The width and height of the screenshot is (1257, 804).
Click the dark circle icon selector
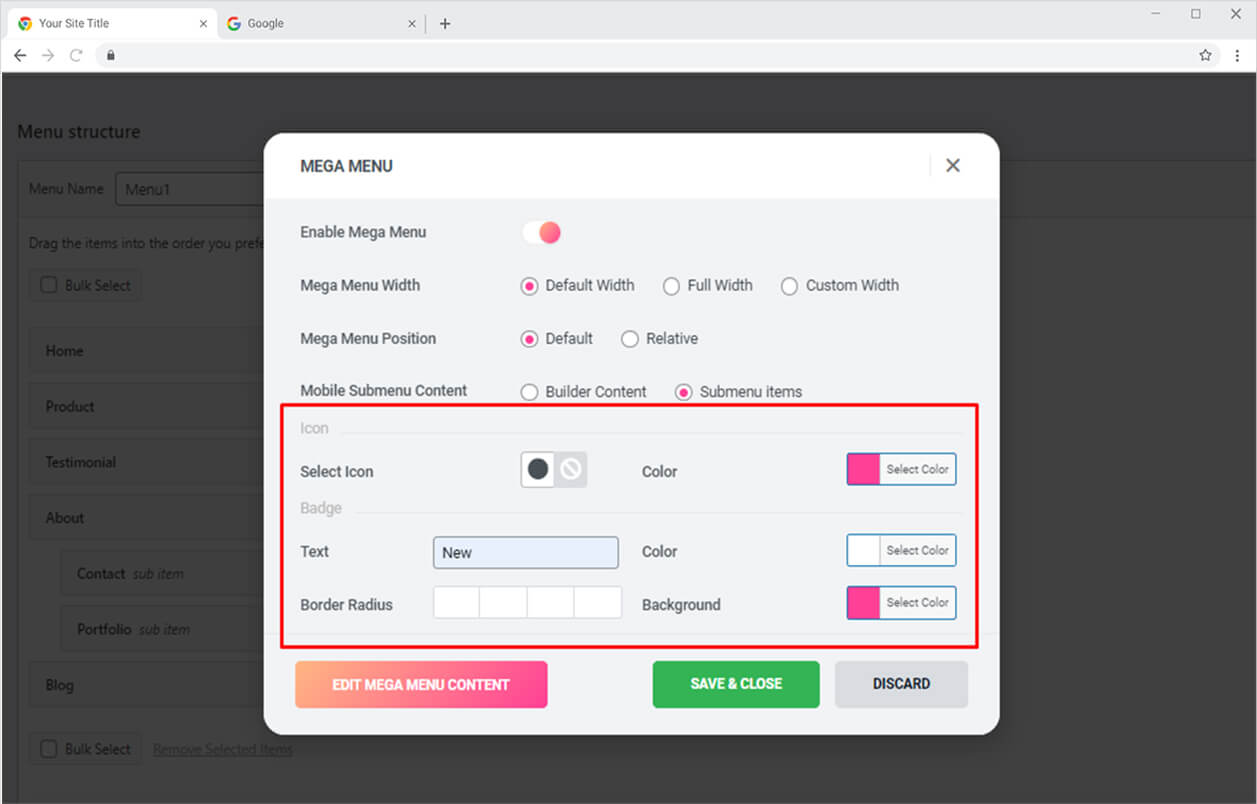click(538, 470)
